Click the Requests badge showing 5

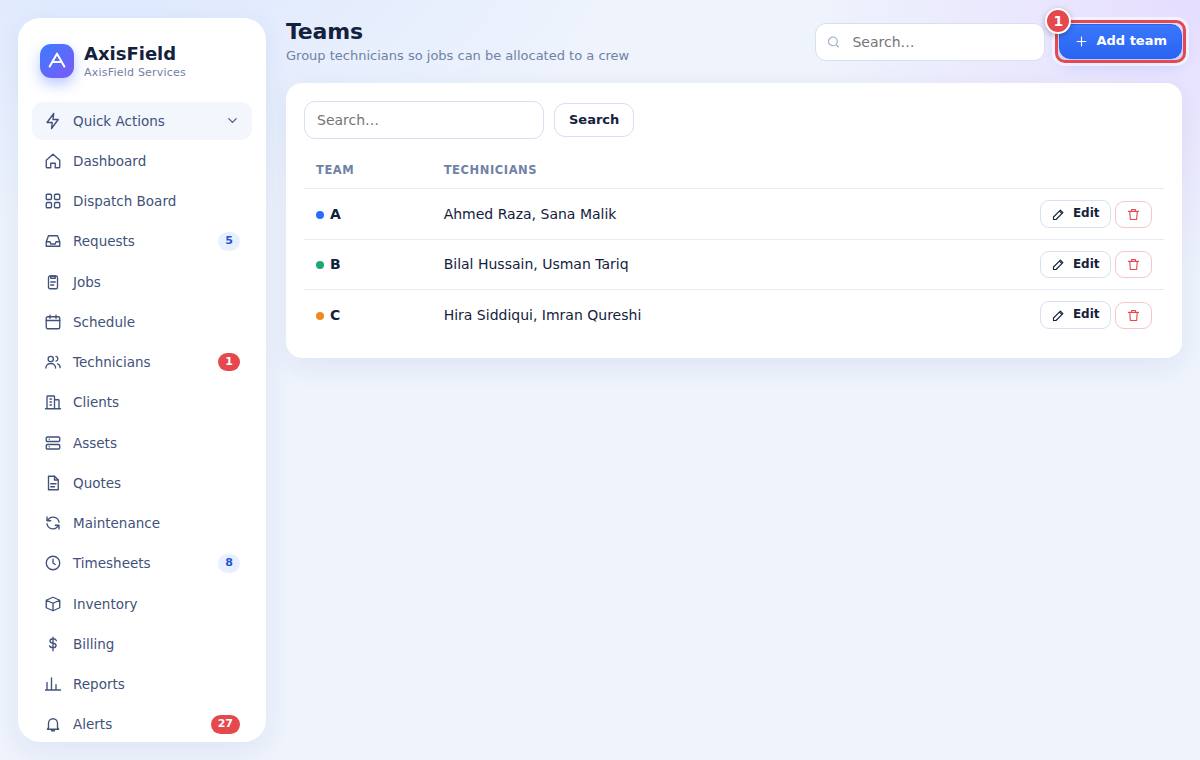pyautogui.click(x=229, y=241)
